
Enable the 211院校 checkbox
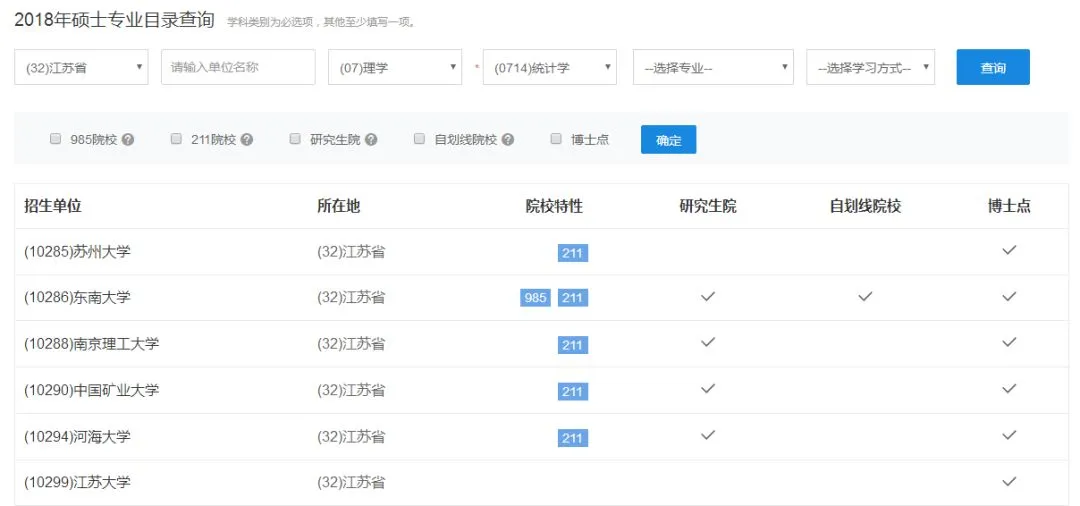pos(176,139)
